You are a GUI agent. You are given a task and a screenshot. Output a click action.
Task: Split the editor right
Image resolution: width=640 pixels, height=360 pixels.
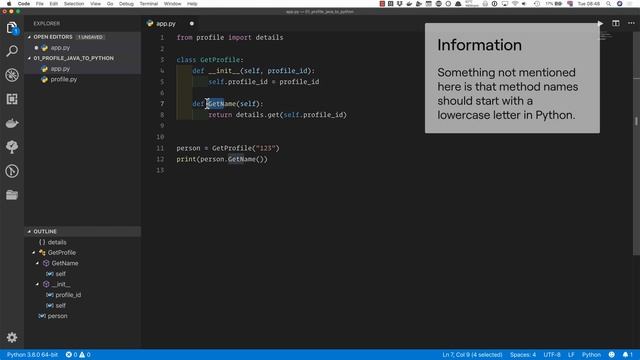(616, 23)
